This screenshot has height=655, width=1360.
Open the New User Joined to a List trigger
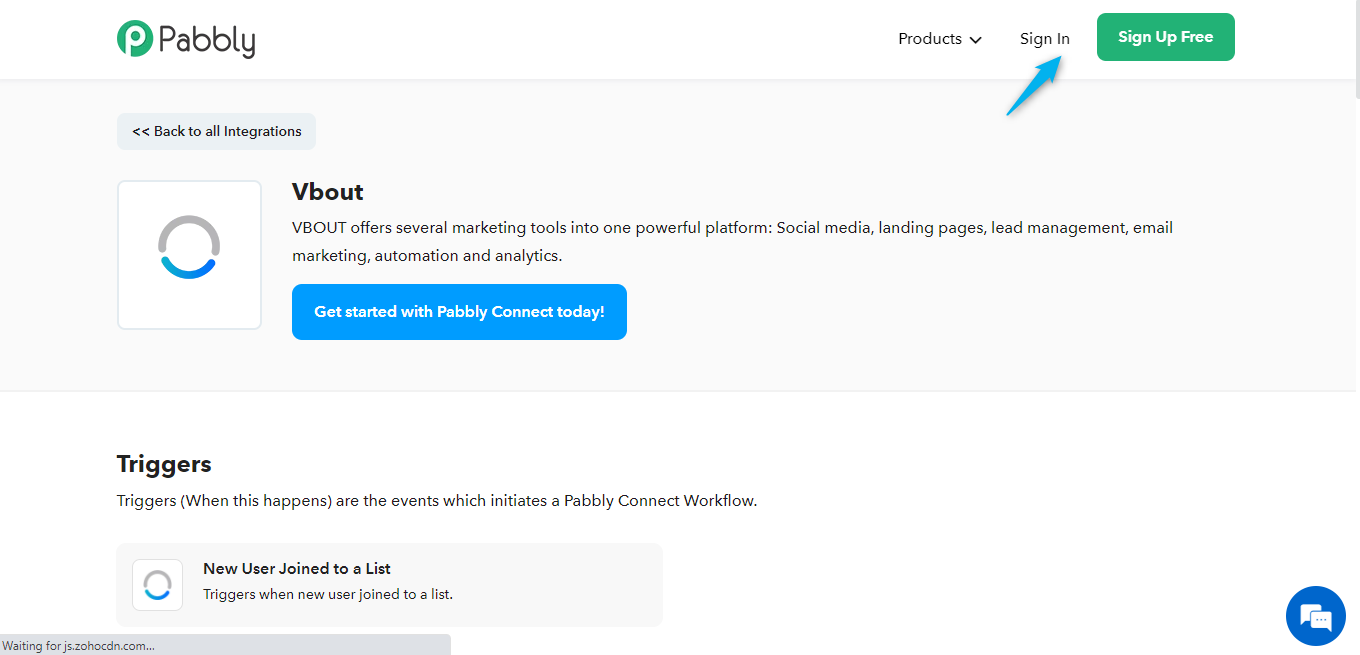(x=297, y=568)
